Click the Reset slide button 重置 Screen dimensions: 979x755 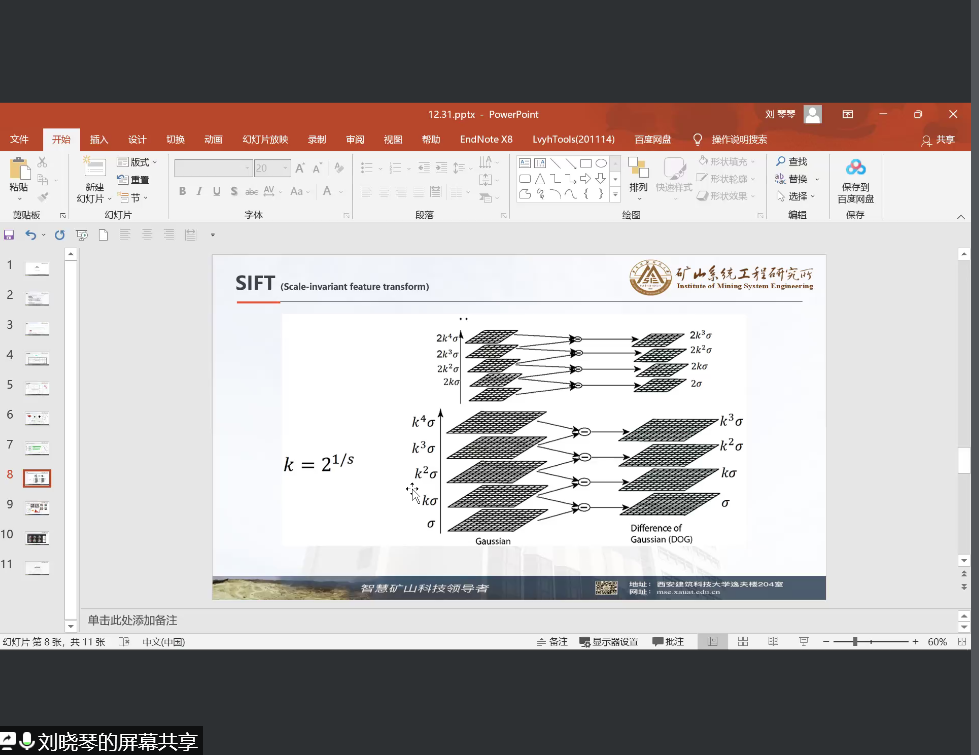133,180
